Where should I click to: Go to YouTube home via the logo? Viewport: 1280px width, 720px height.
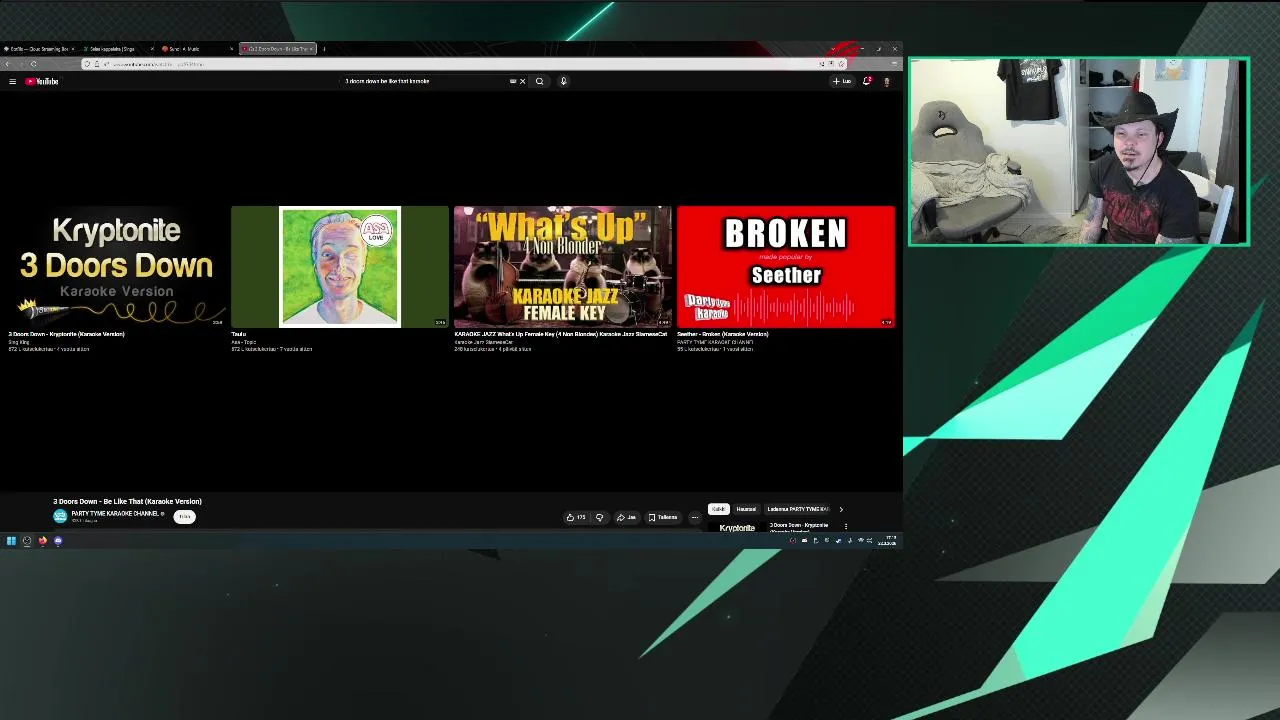(42, 81)
